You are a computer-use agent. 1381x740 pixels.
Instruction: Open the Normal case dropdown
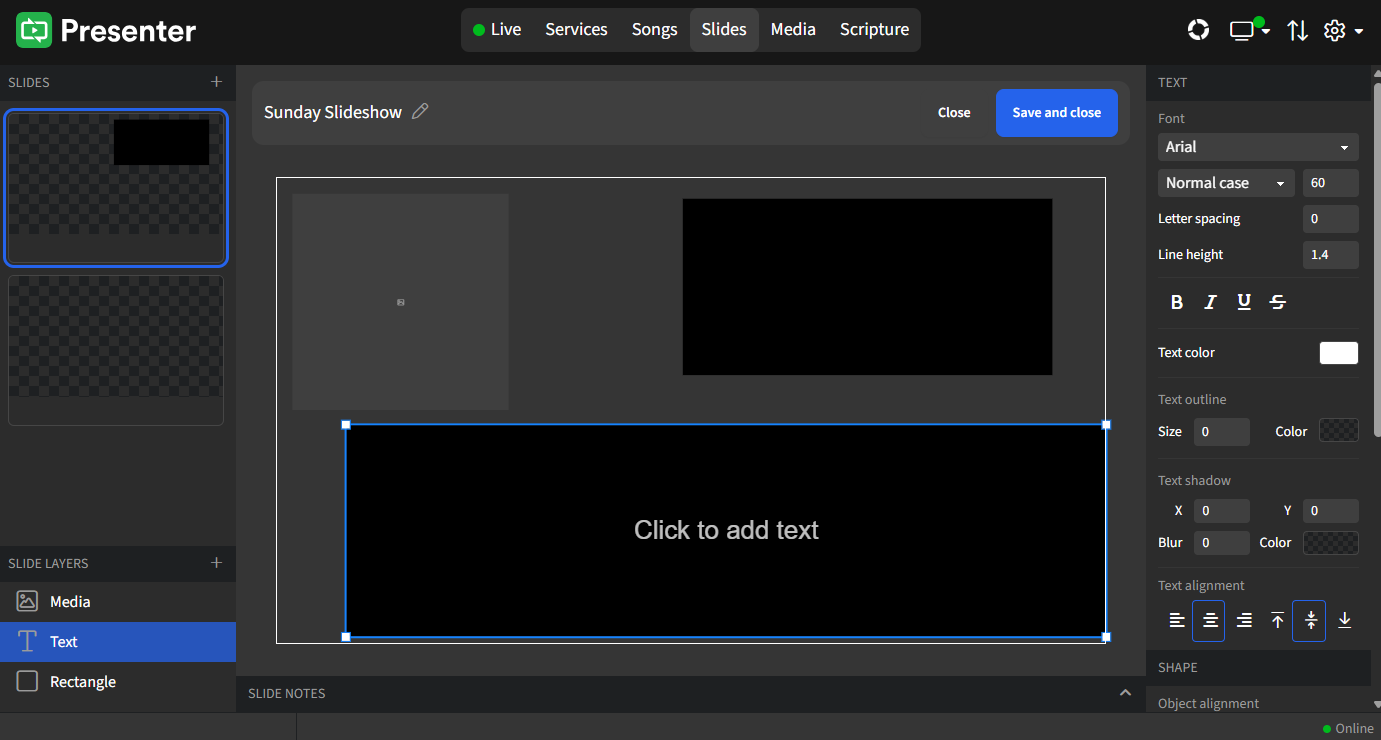coord(1225,182)
